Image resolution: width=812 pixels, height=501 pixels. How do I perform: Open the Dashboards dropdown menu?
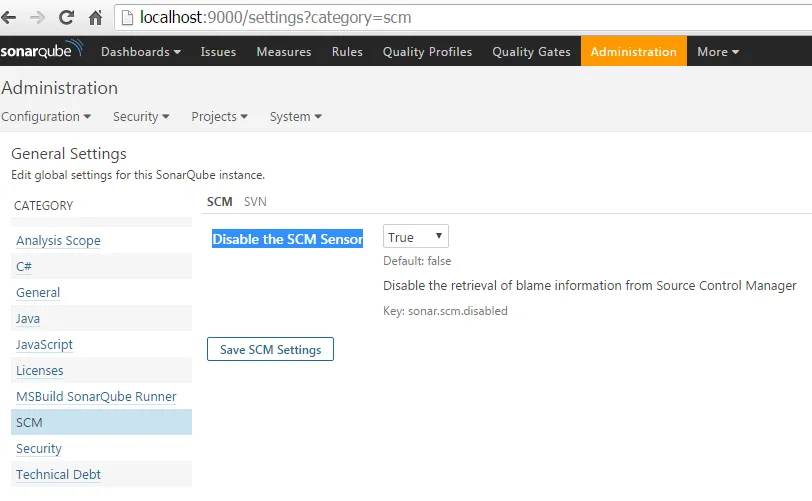pos(141,52)
